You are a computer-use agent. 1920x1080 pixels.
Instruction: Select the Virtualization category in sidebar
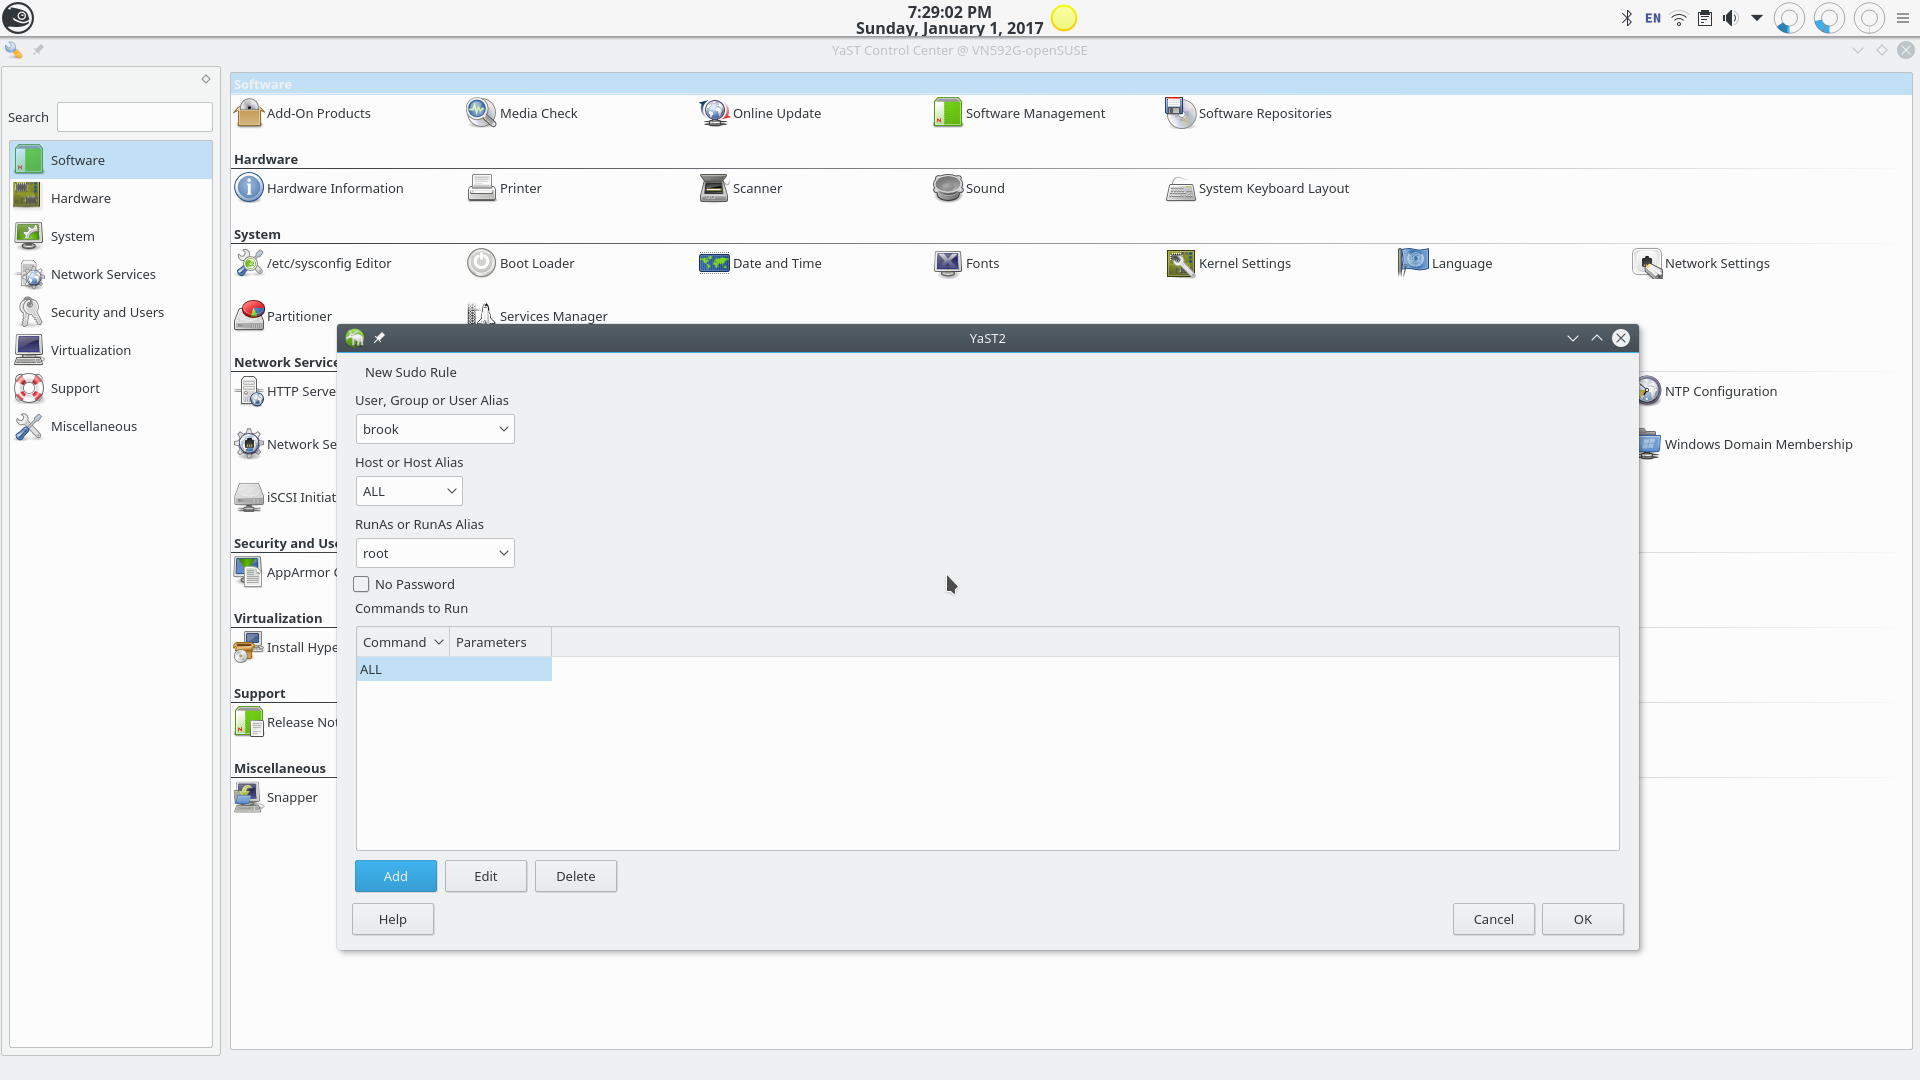tap(111, 350)
